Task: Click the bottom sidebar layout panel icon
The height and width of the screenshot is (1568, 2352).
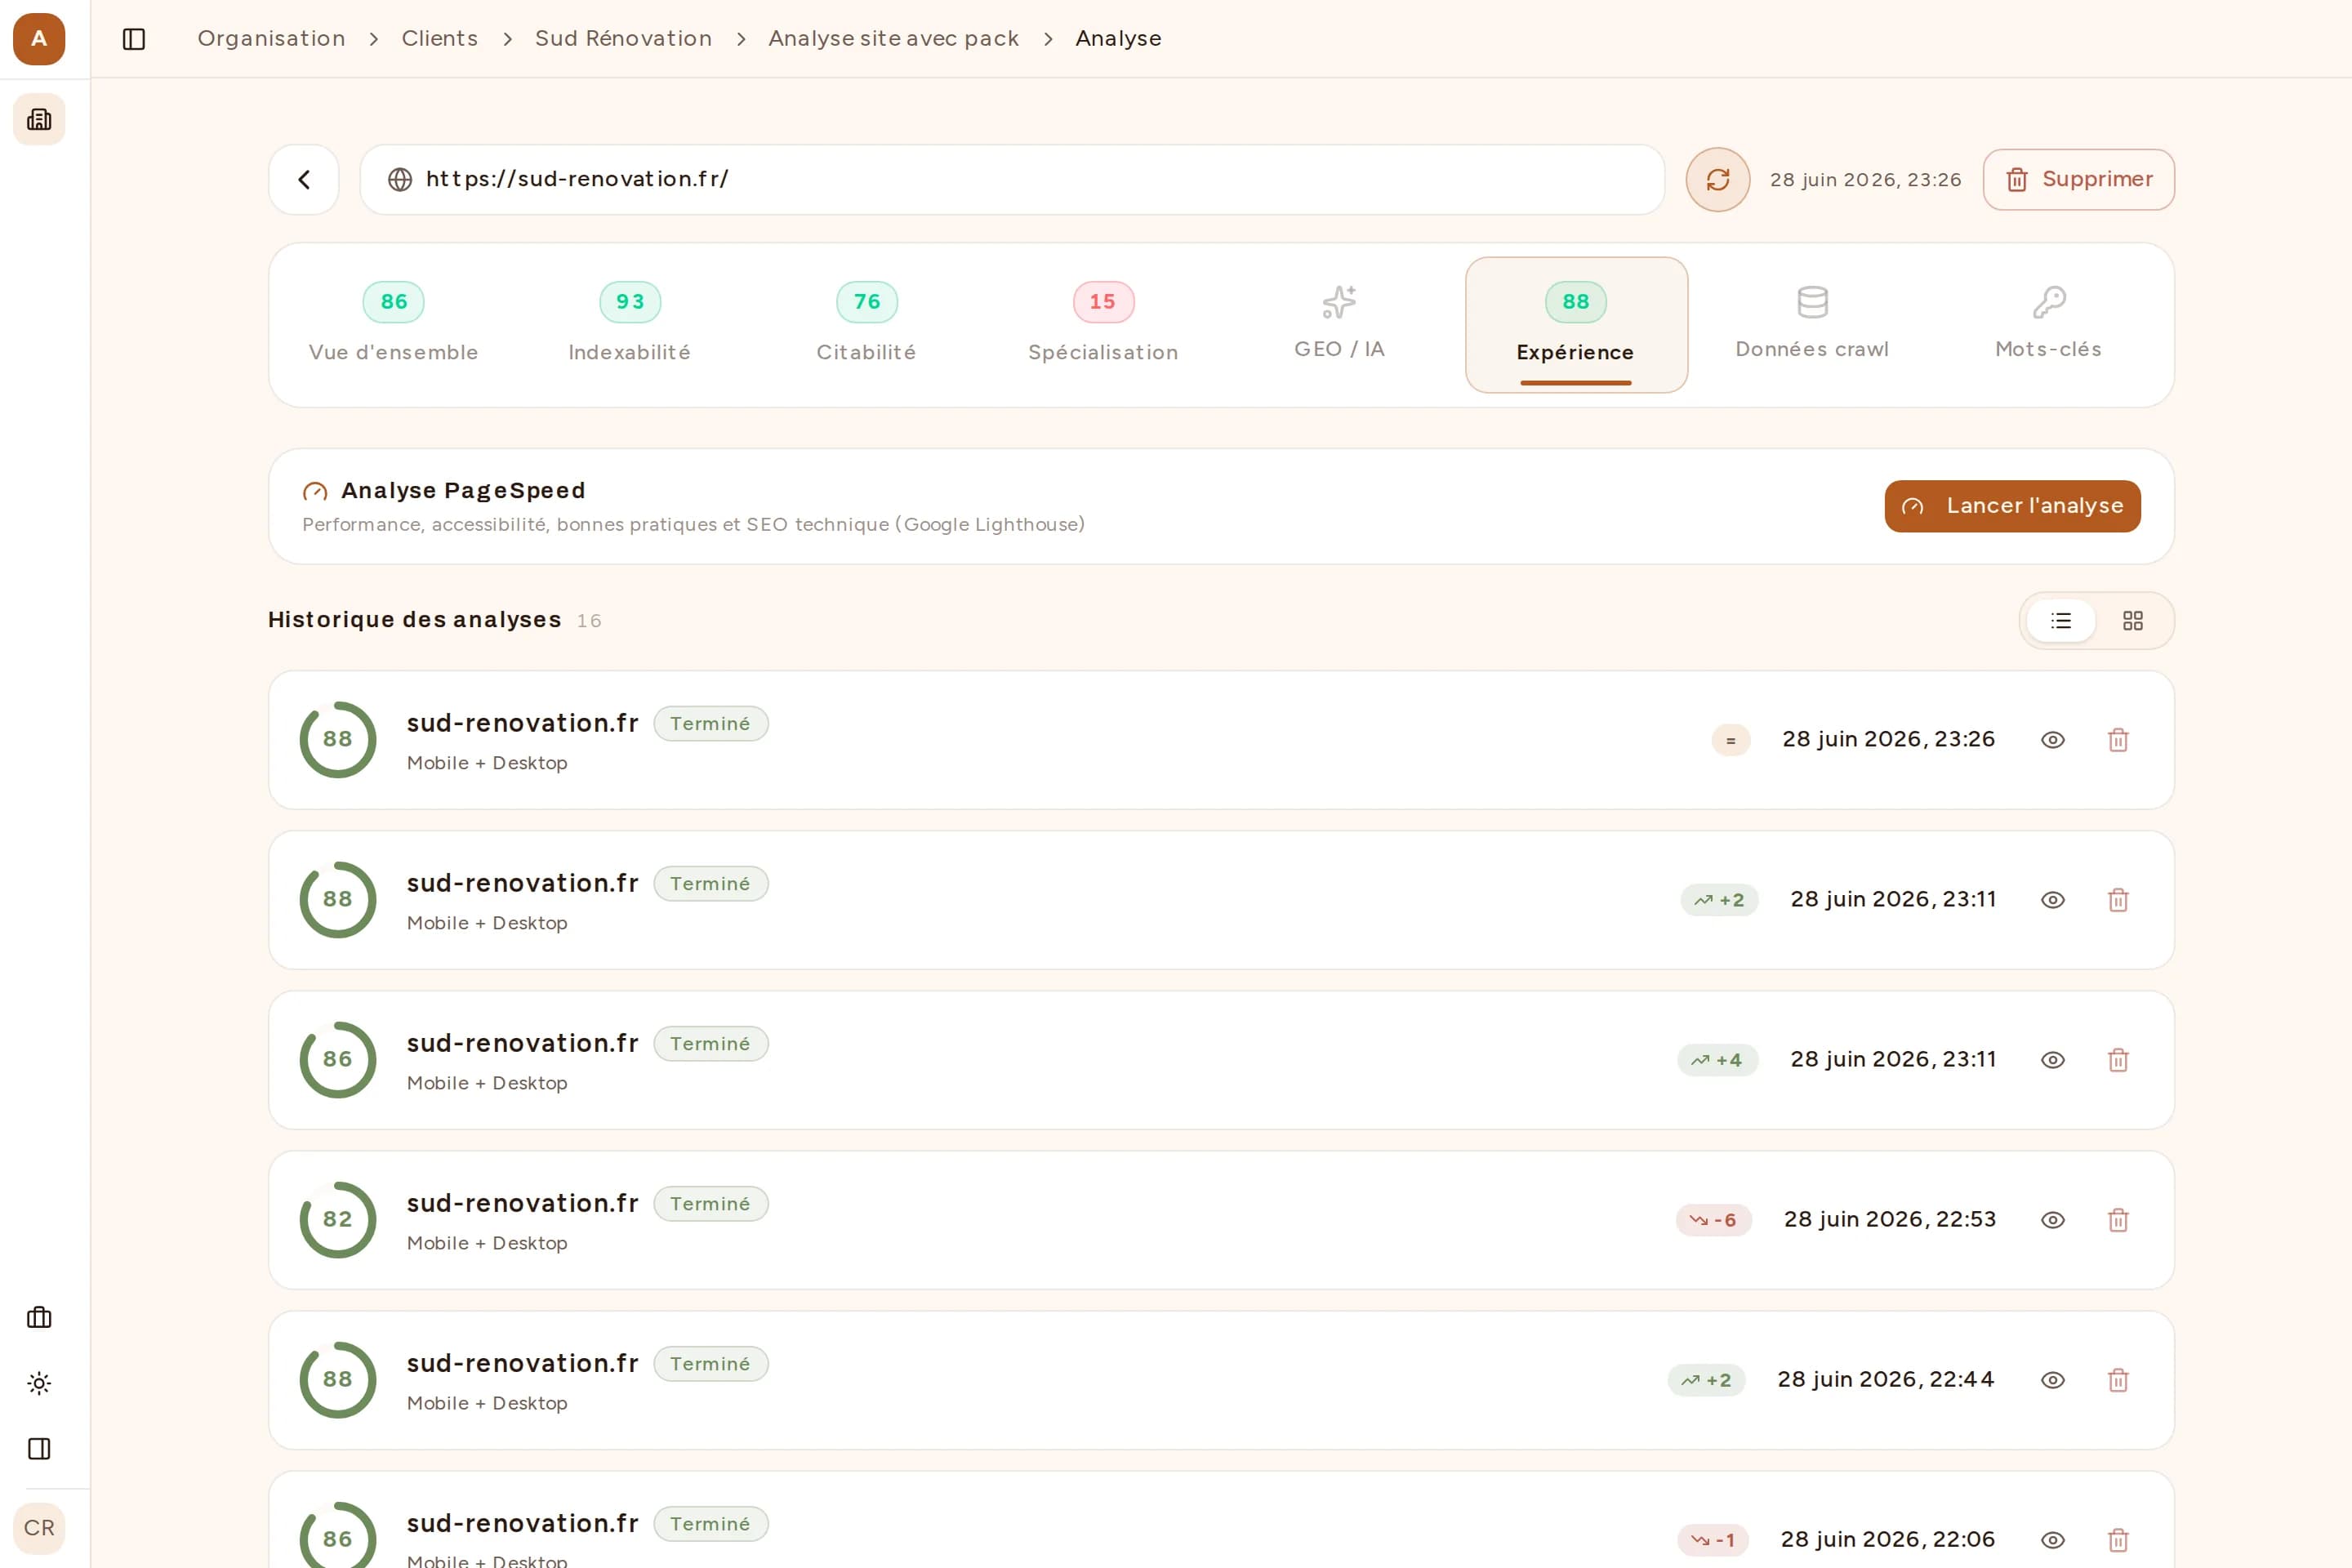Action: [39, 1448]
